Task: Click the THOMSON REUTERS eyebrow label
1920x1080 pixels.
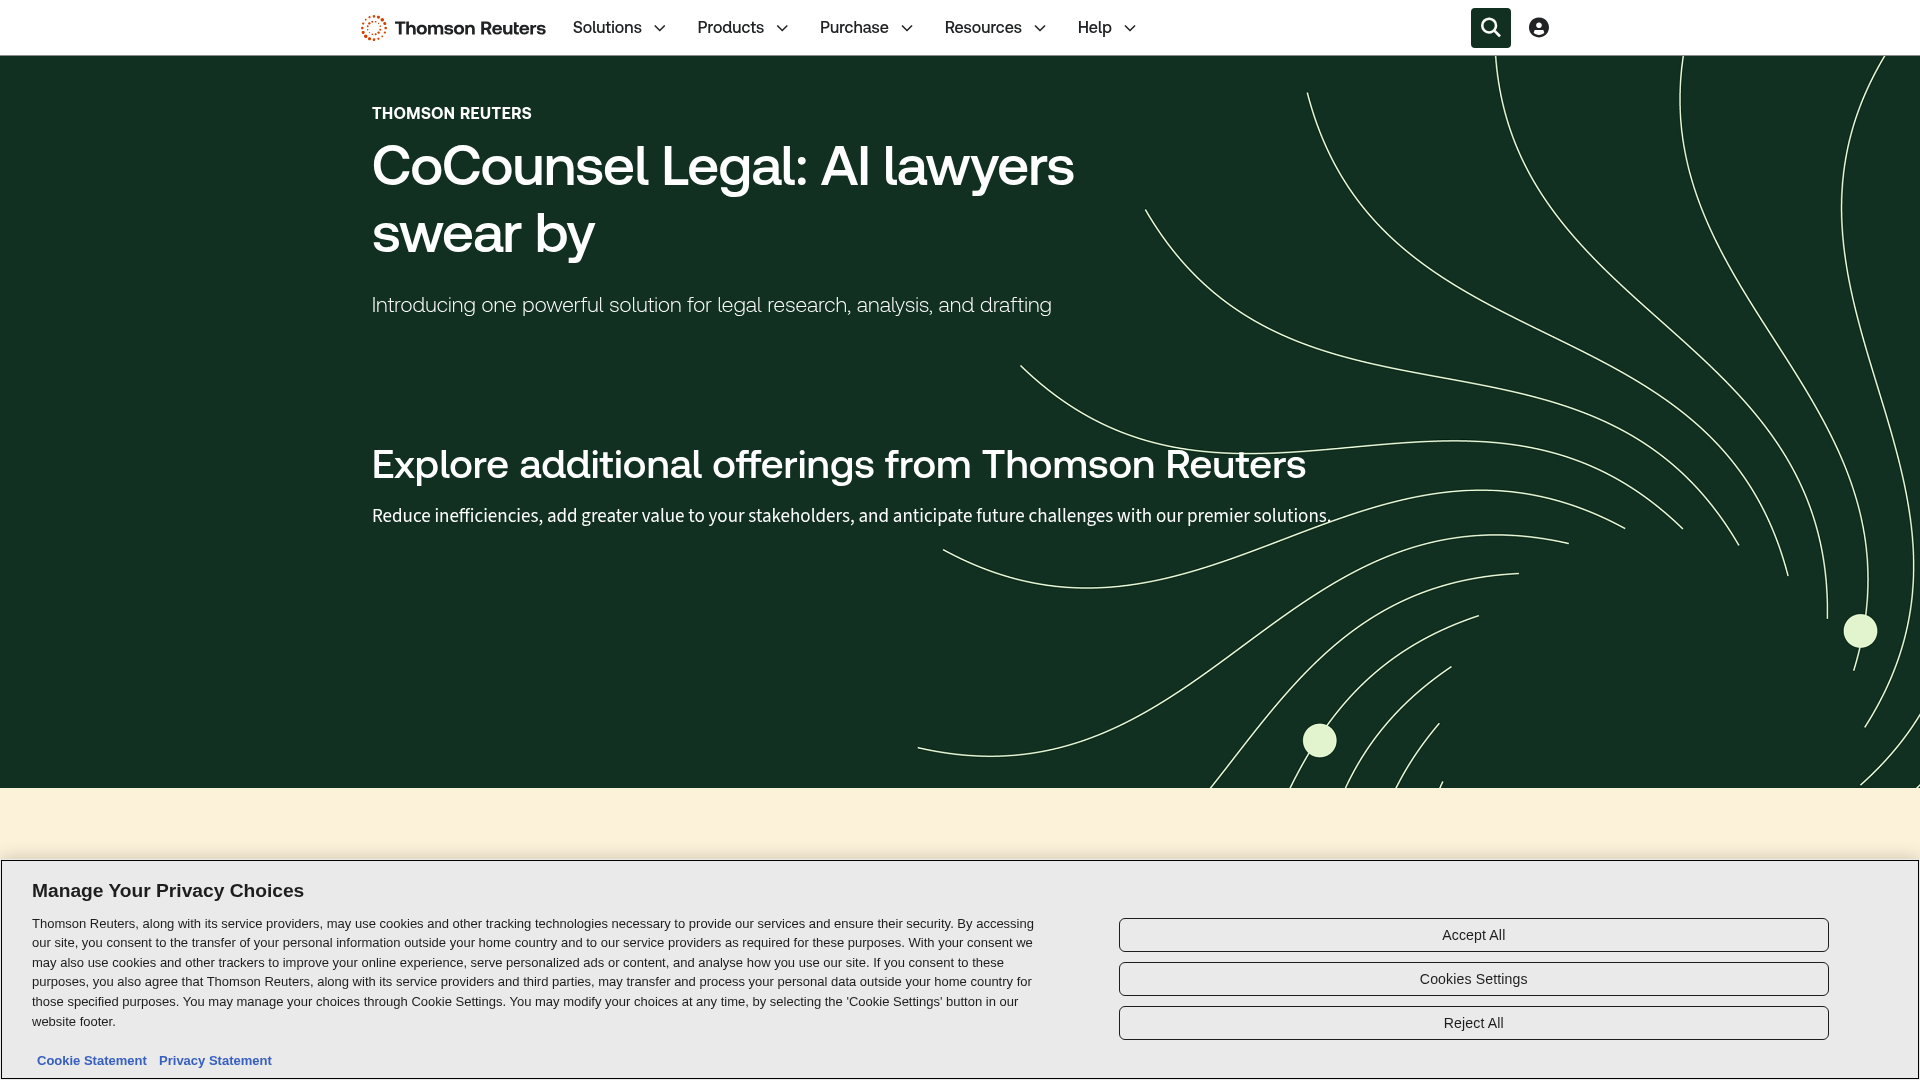Action: (x=452, y=114)
